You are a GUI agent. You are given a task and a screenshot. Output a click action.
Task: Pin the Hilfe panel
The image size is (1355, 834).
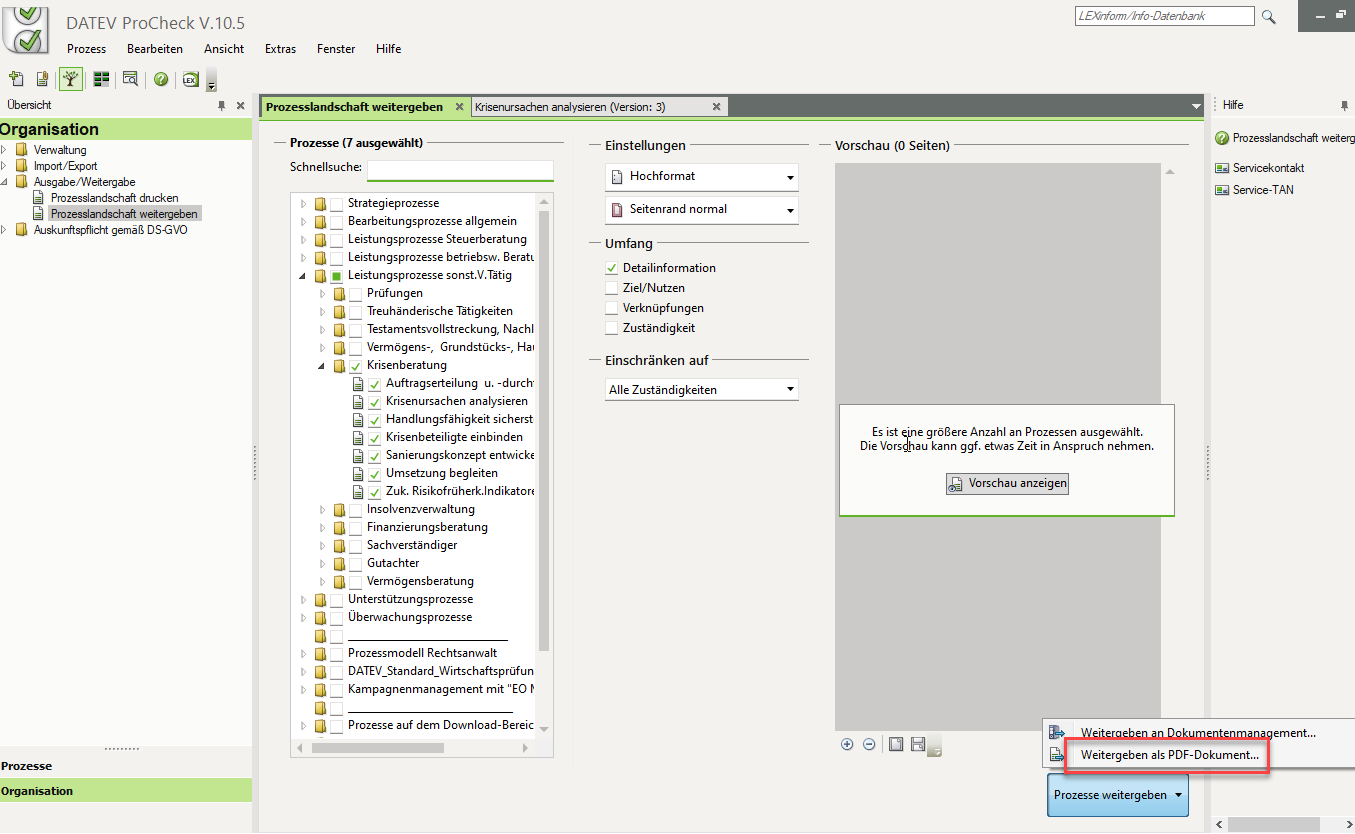pyautogui.click(x=1345, y=105)
